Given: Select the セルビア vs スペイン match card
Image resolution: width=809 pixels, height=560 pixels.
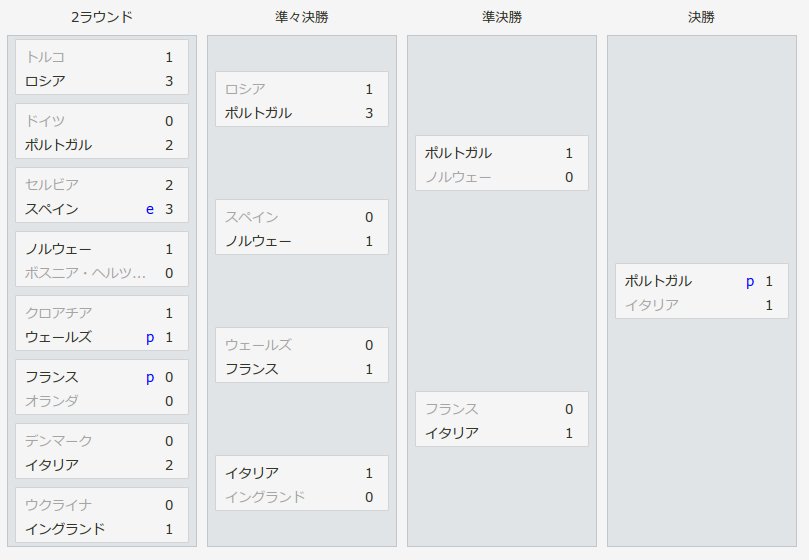Looking at the screenshot, I should (x=102, y=195).
